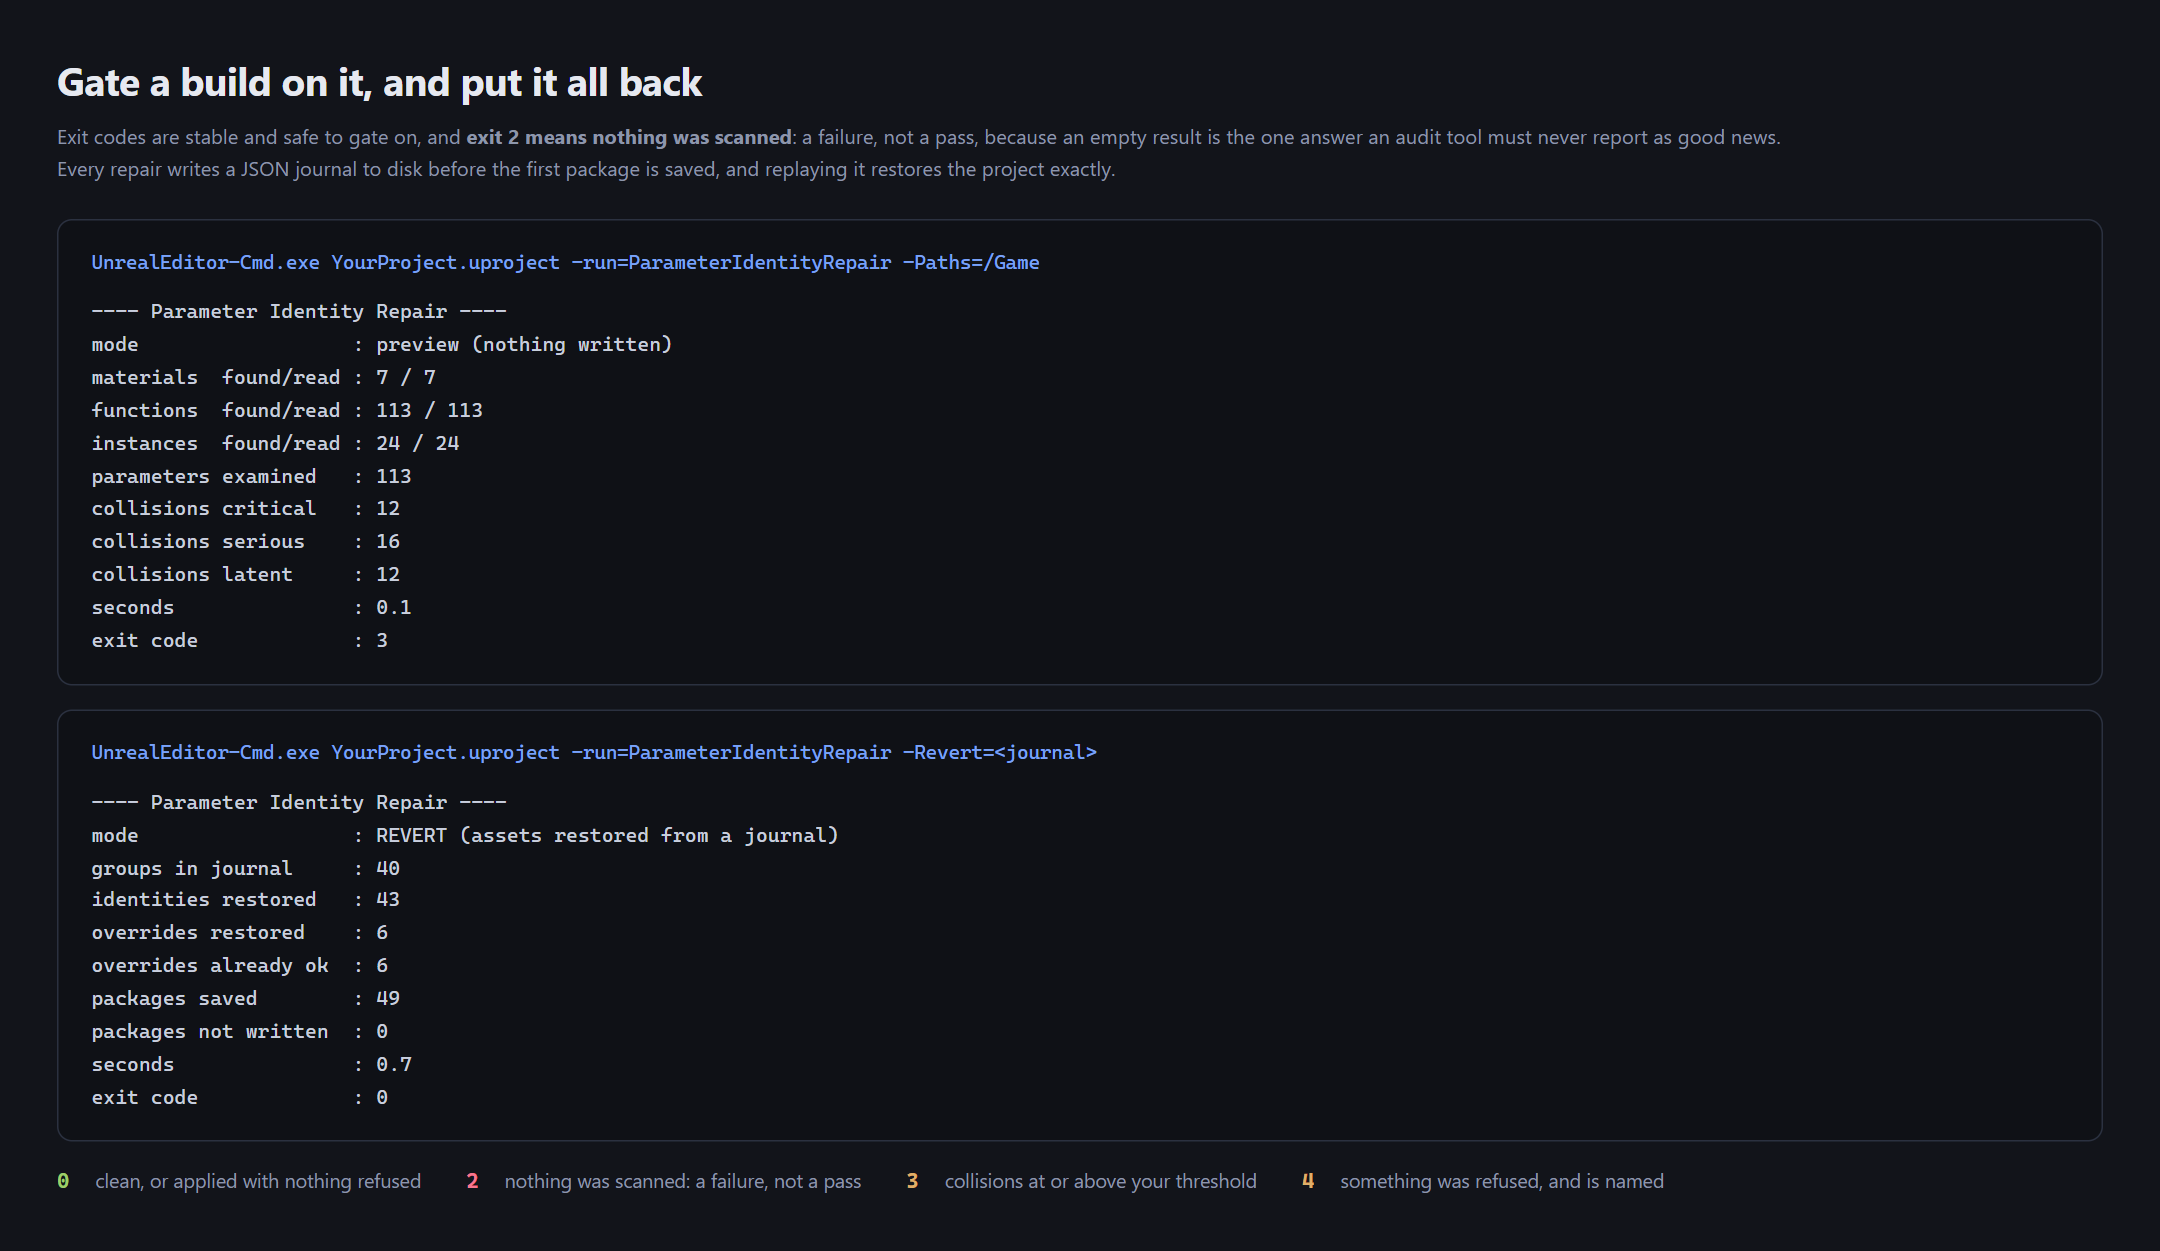Click 'something was refused, and is named' text

tap(1502, 1181)
